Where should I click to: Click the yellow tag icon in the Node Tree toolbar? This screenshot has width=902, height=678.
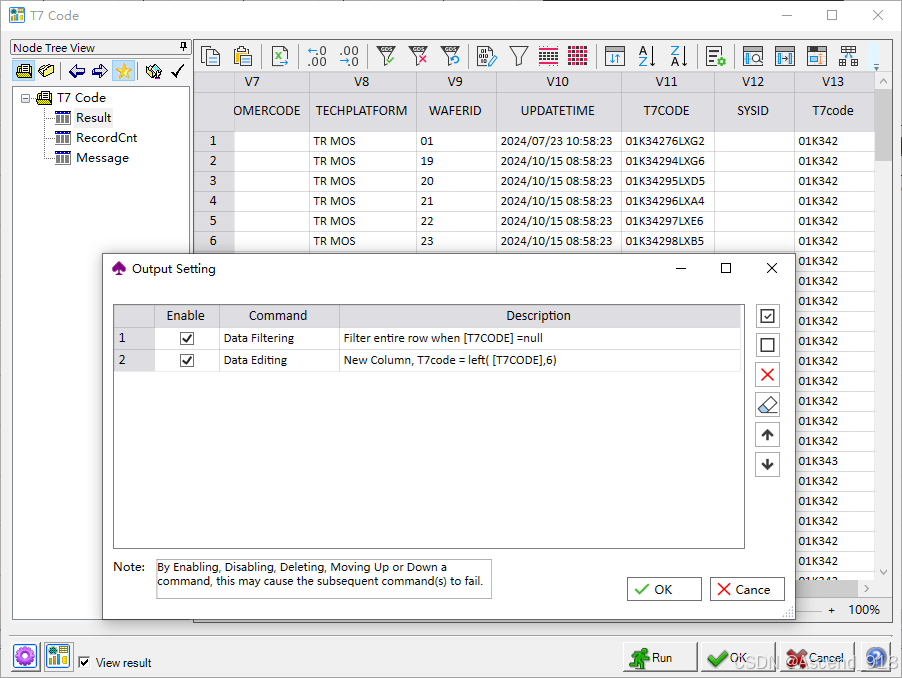46,71
